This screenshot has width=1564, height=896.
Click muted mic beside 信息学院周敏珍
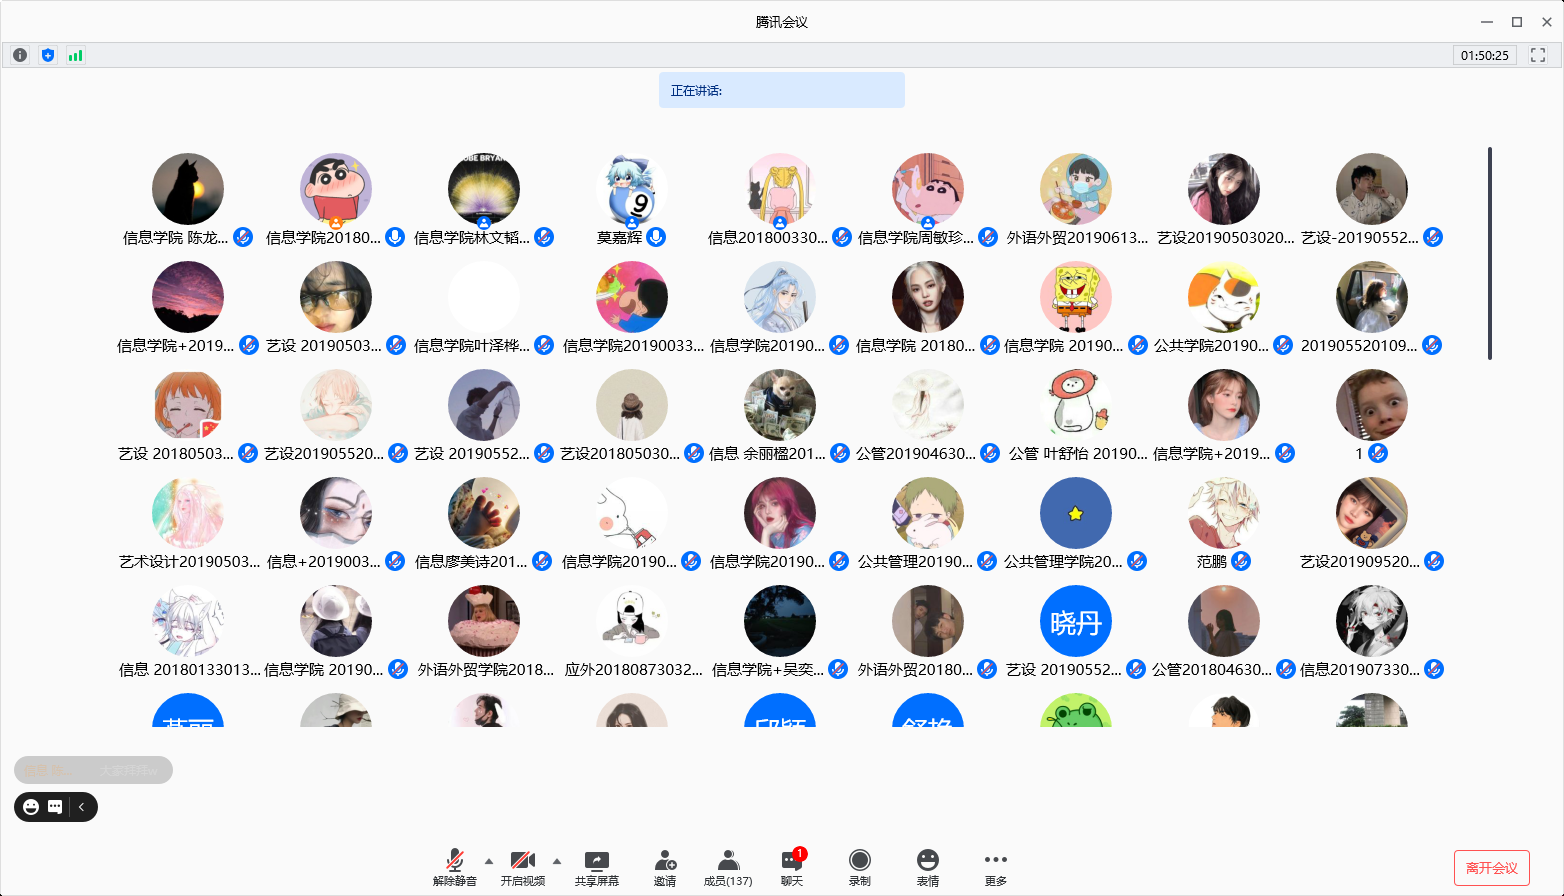(x=988, y=237)
